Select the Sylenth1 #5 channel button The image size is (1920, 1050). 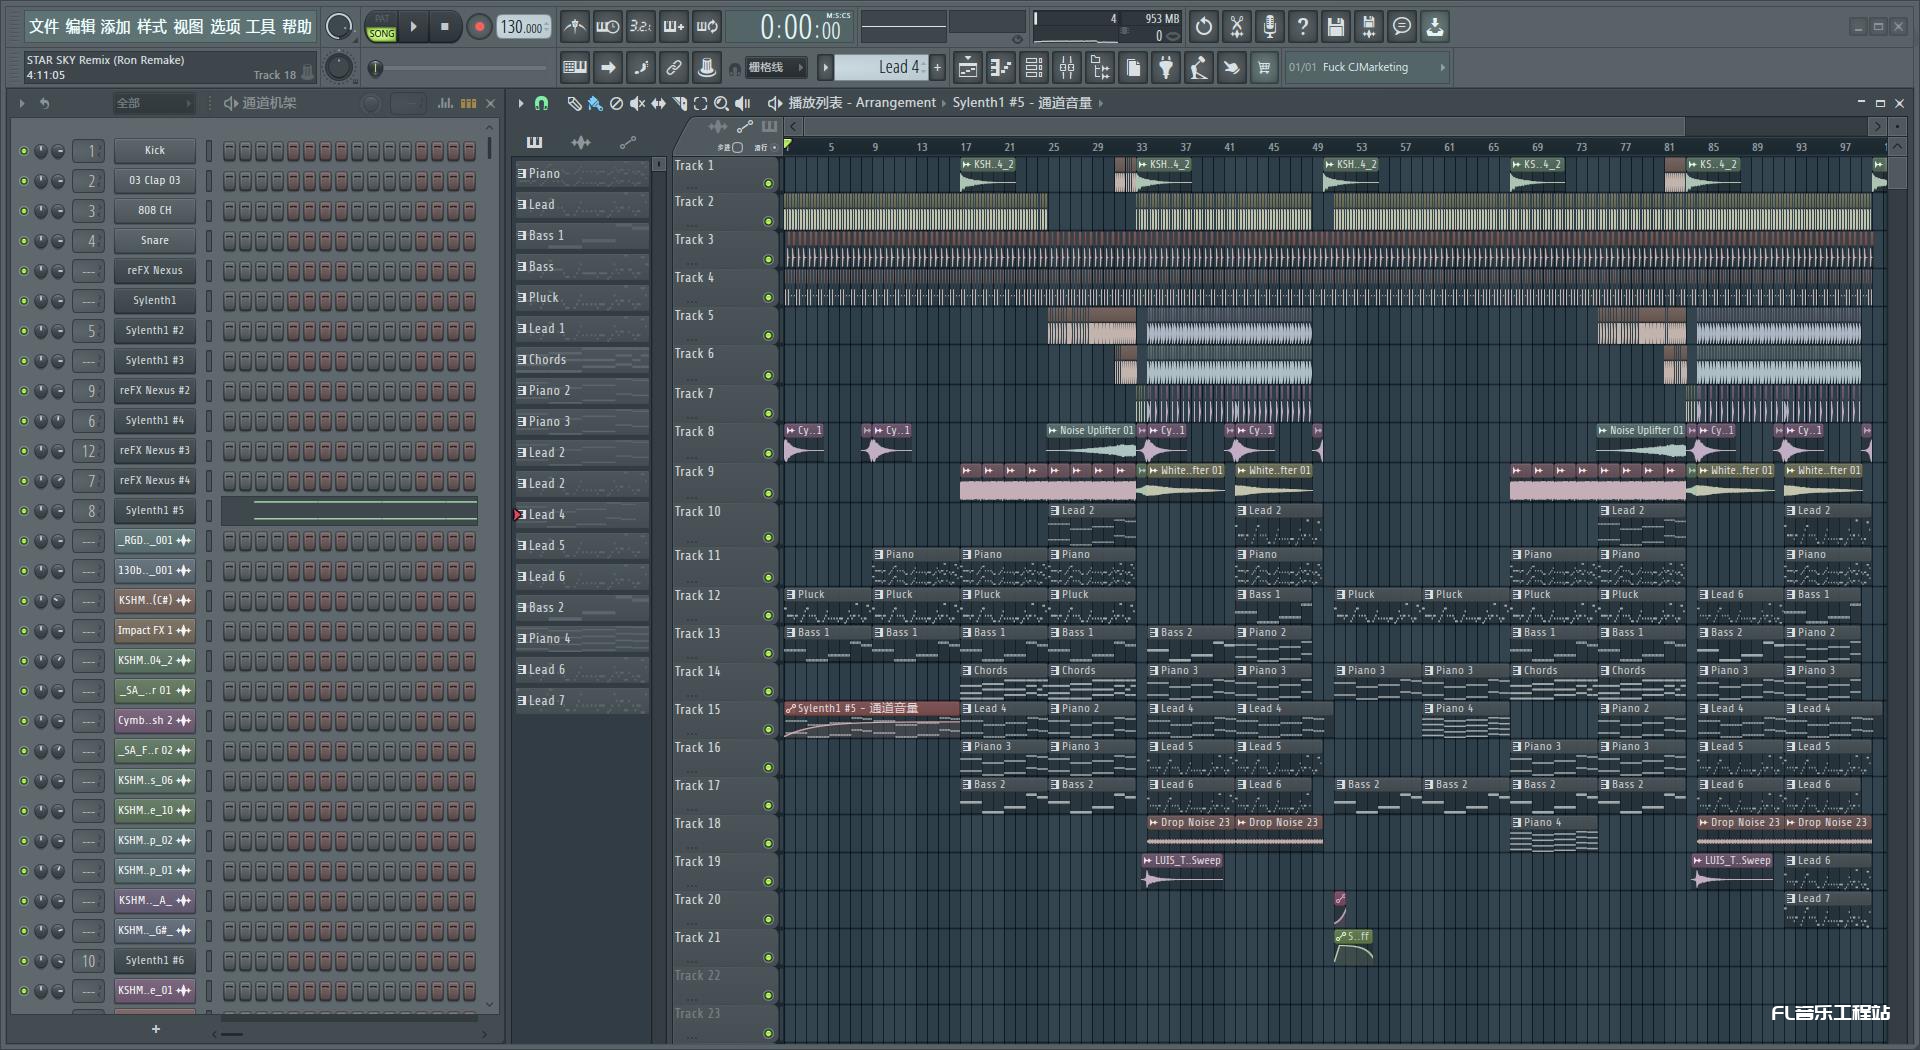(x=154, y=511)
